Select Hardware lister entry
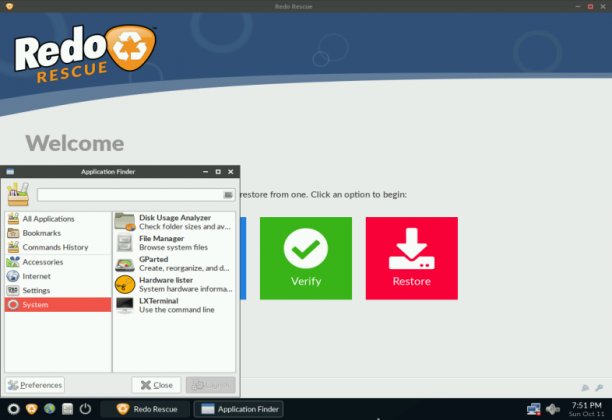612x420 pixels. tap(174, 284)
